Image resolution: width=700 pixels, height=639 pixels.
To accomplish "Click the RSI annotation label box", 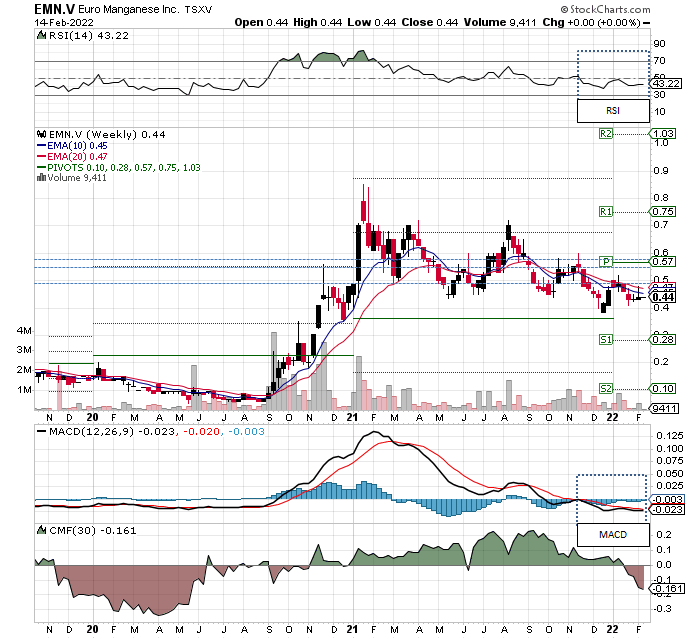I will [613, 111].
